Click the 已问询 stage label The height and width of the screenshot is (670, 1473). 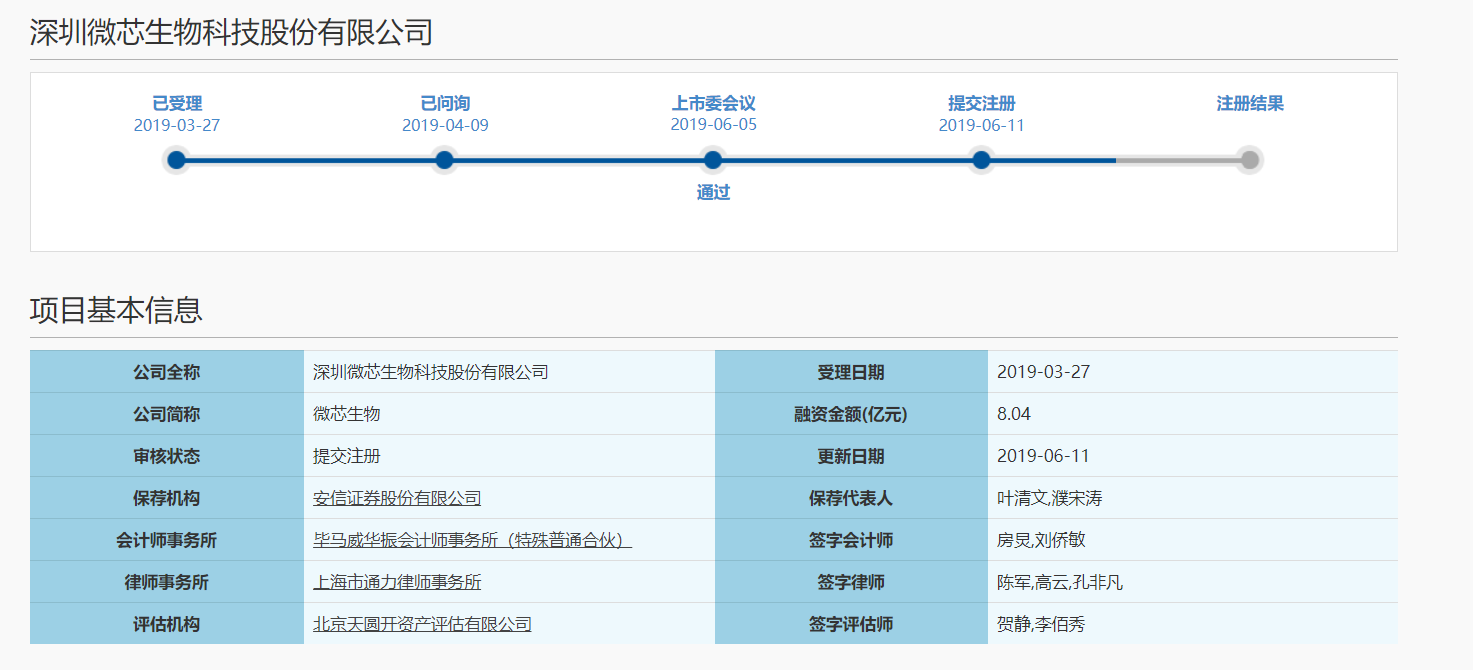pos(445,103)
